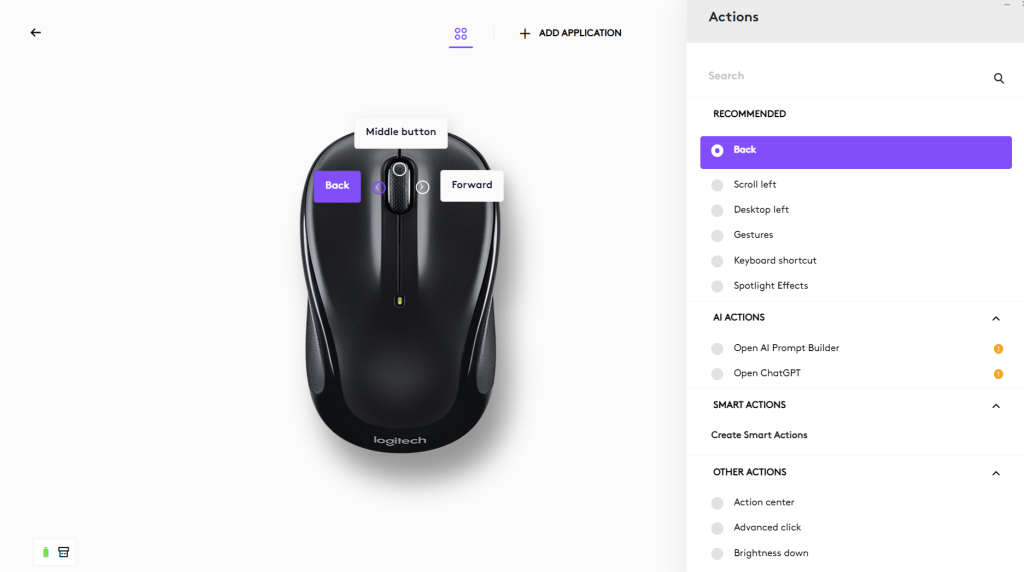Screen dimensions: 1024x572
Task: Select the Middle button label
Action: [400, 133]
